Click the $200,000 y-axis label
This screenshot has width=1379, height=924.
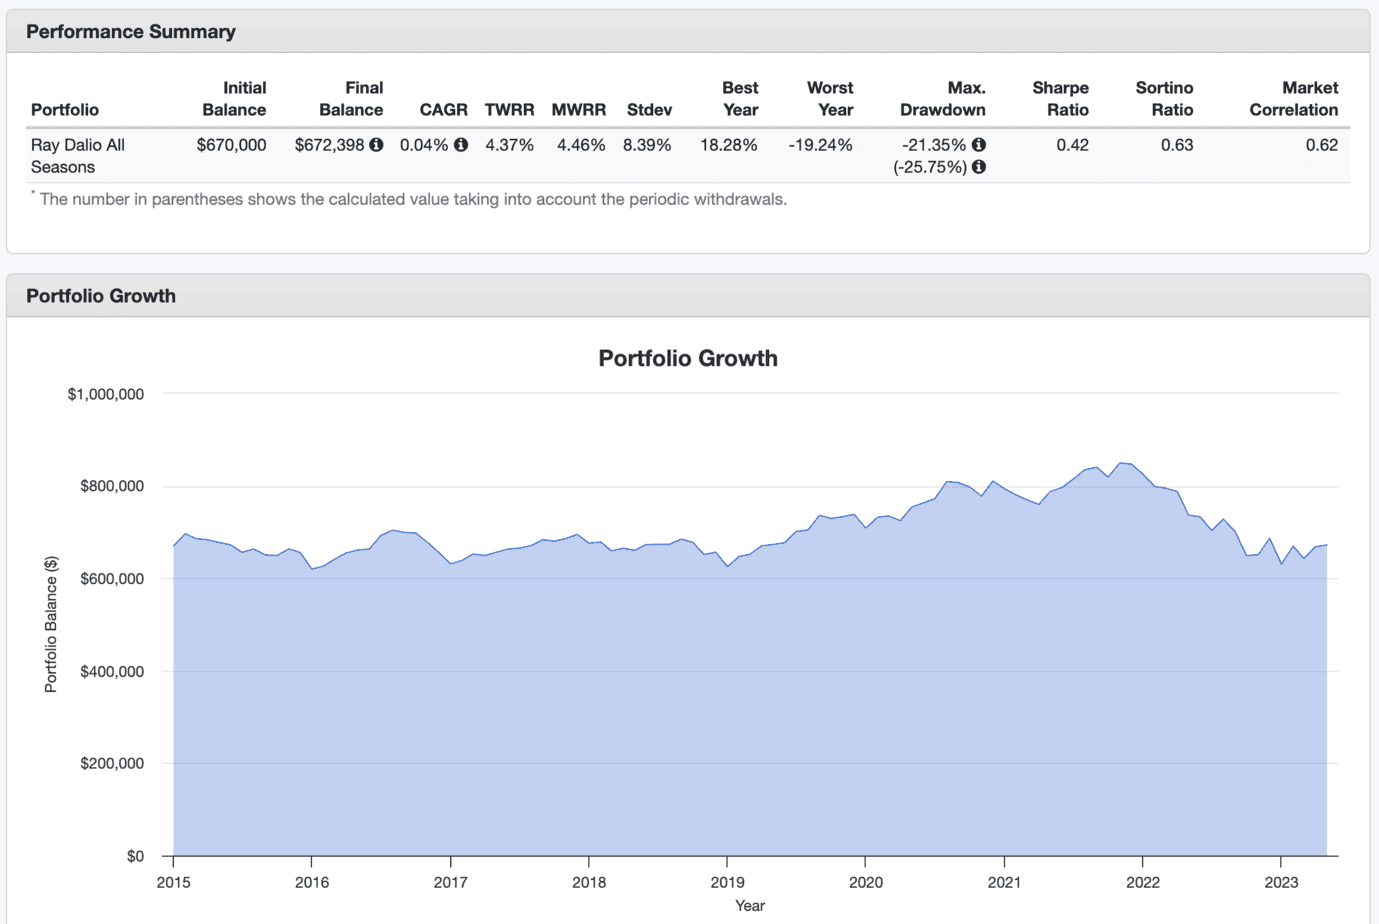pos(112,763)
